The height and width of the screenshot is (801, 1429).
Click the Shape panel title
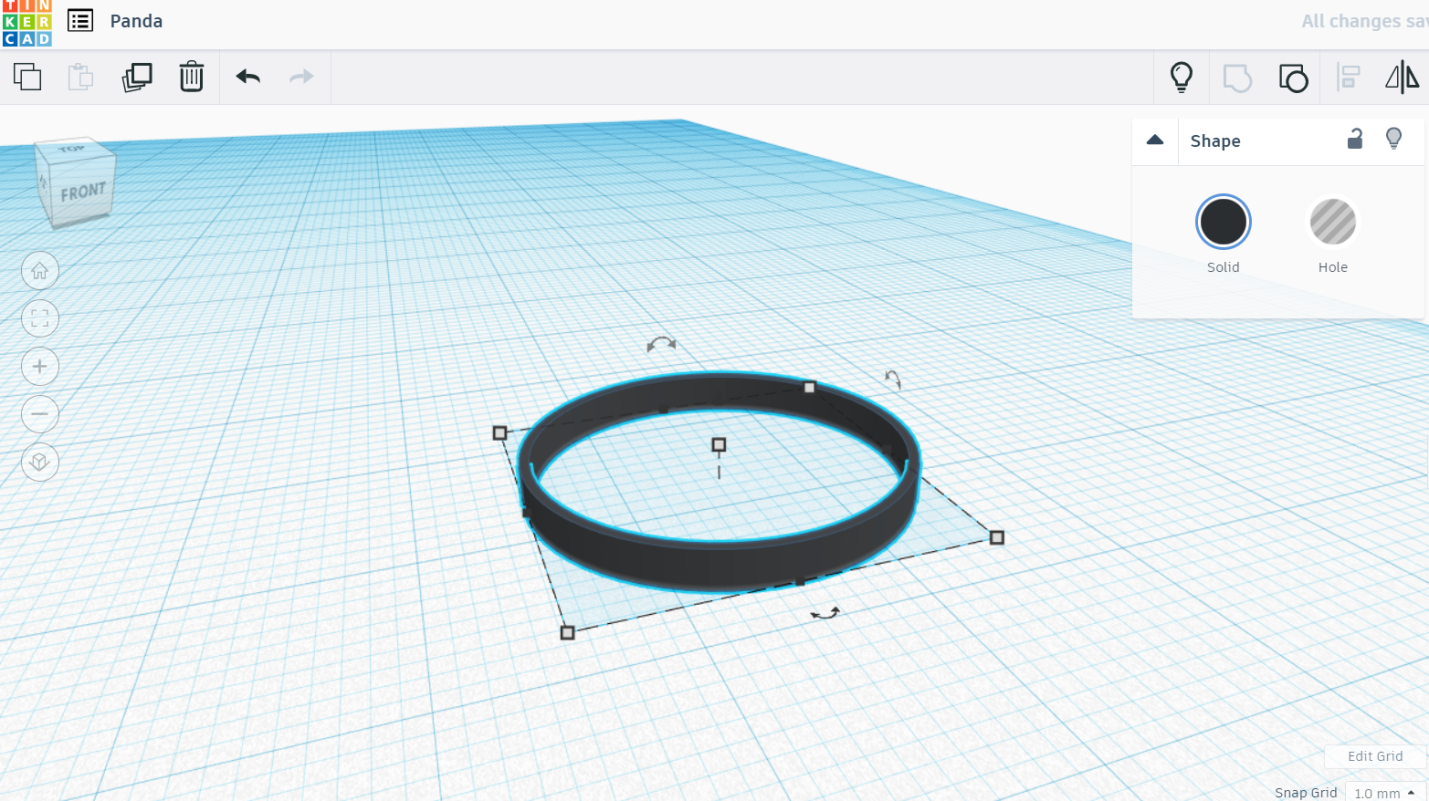1215,141
